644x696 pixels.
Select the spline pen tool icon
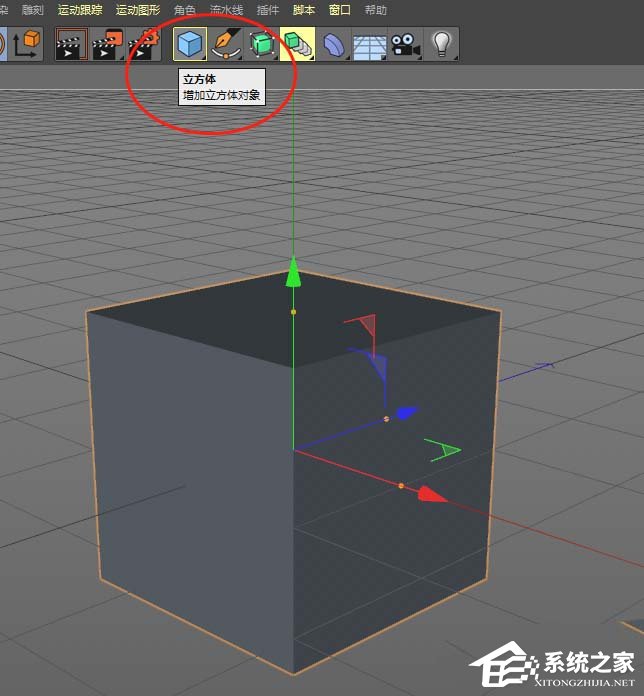click(x=226, y=44)
